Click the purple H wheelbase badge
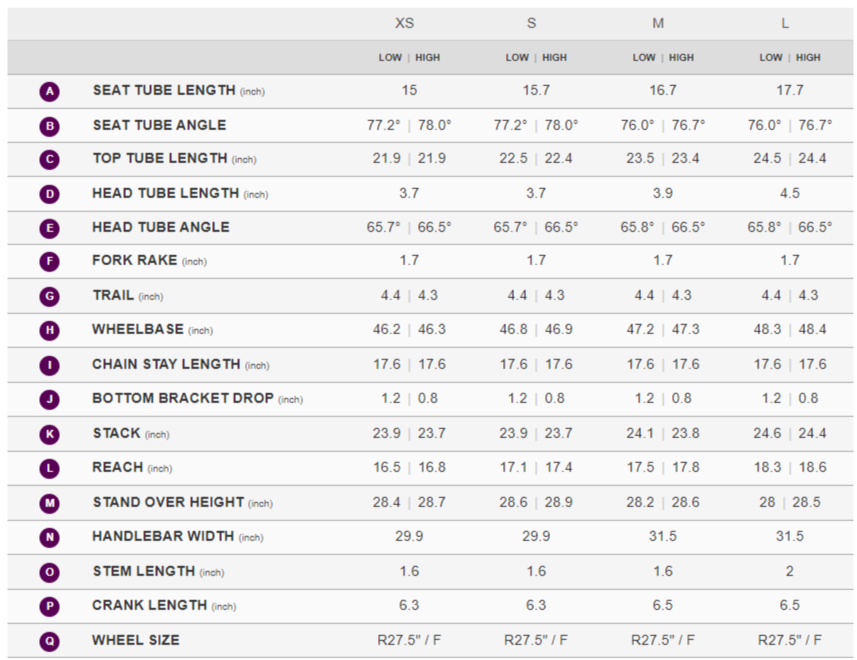 (49, 330)
